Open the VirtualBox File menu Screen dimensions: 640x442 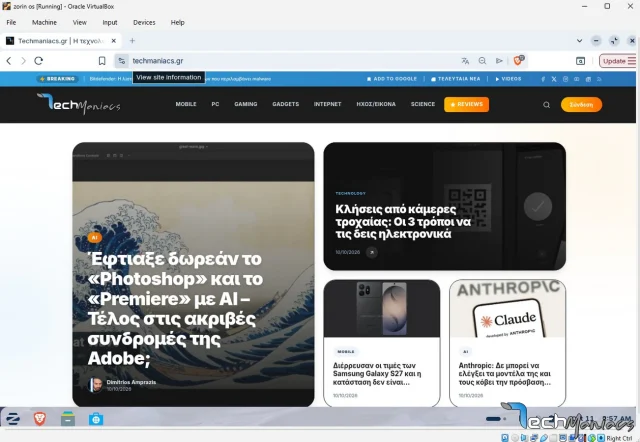tap(11, 22)
